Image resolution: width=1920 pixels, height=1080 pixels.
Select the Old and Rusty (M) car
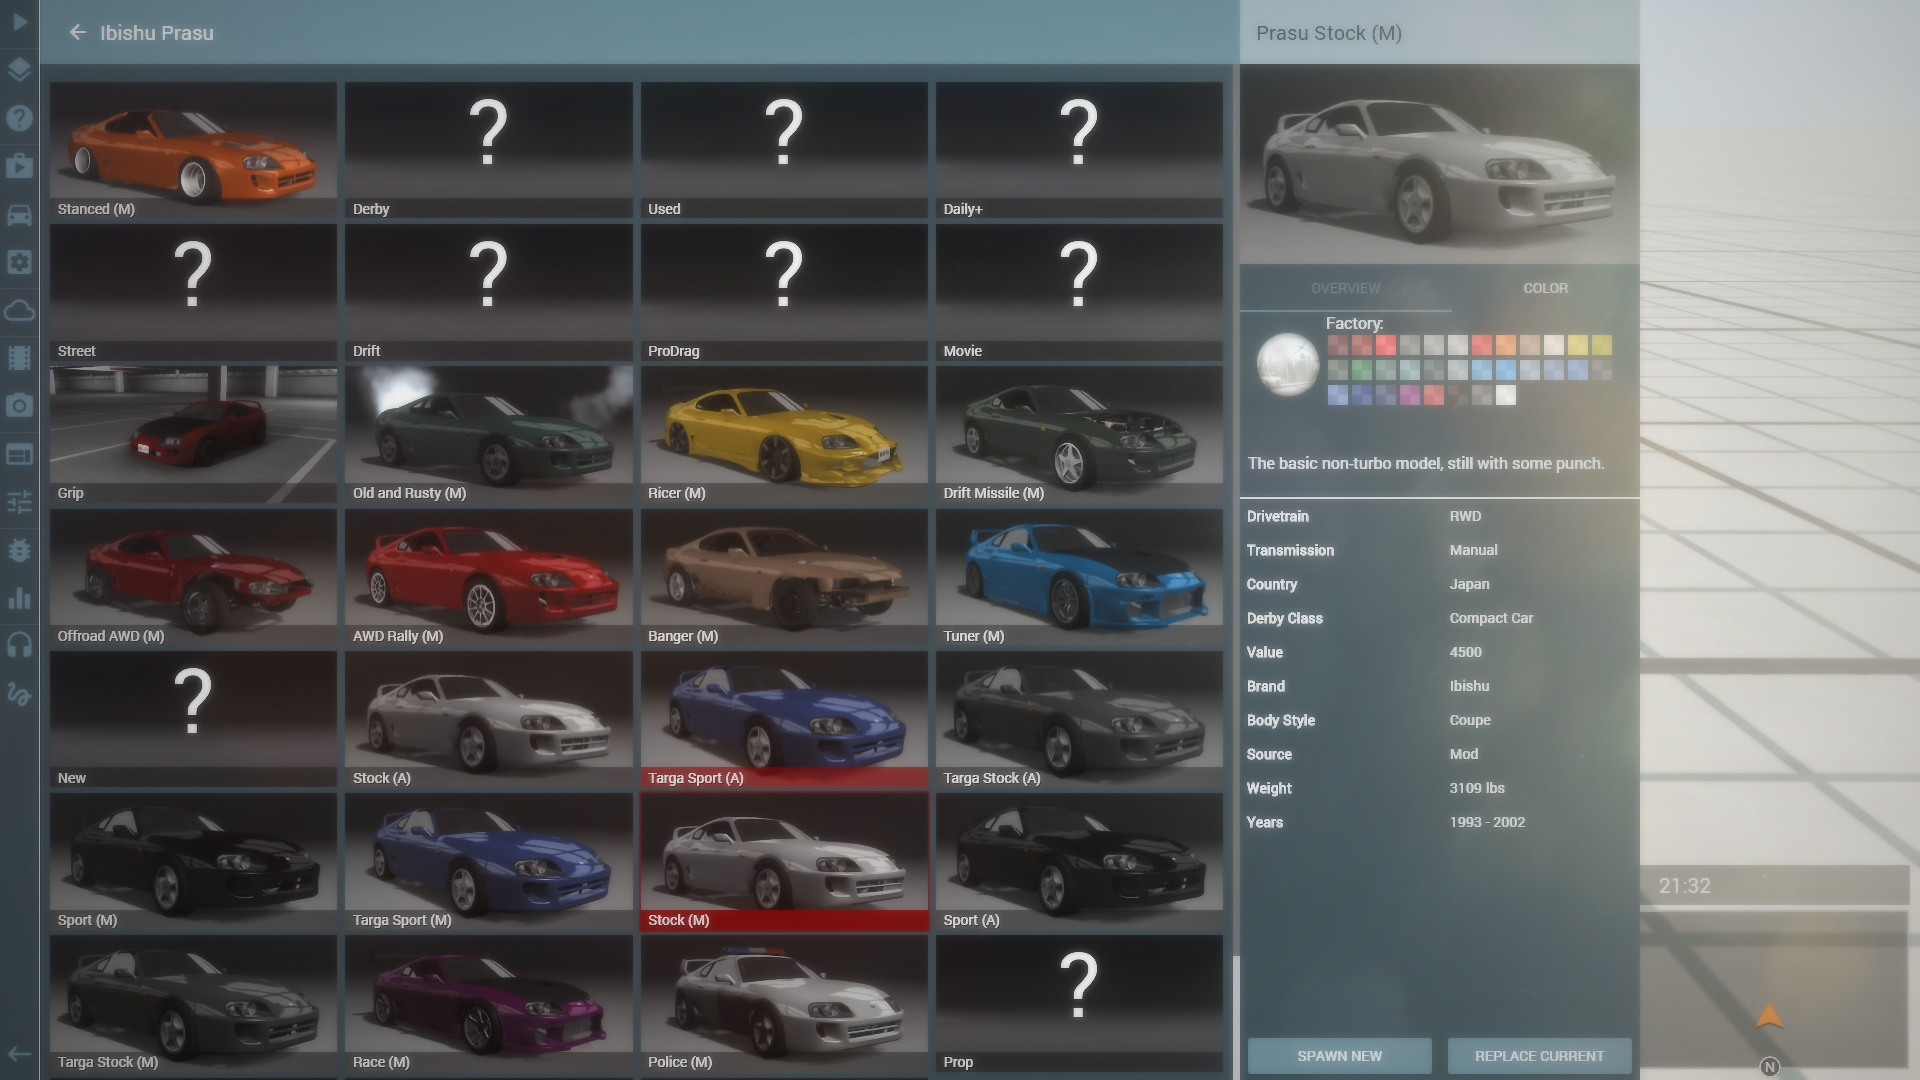[x=488, y=434]
